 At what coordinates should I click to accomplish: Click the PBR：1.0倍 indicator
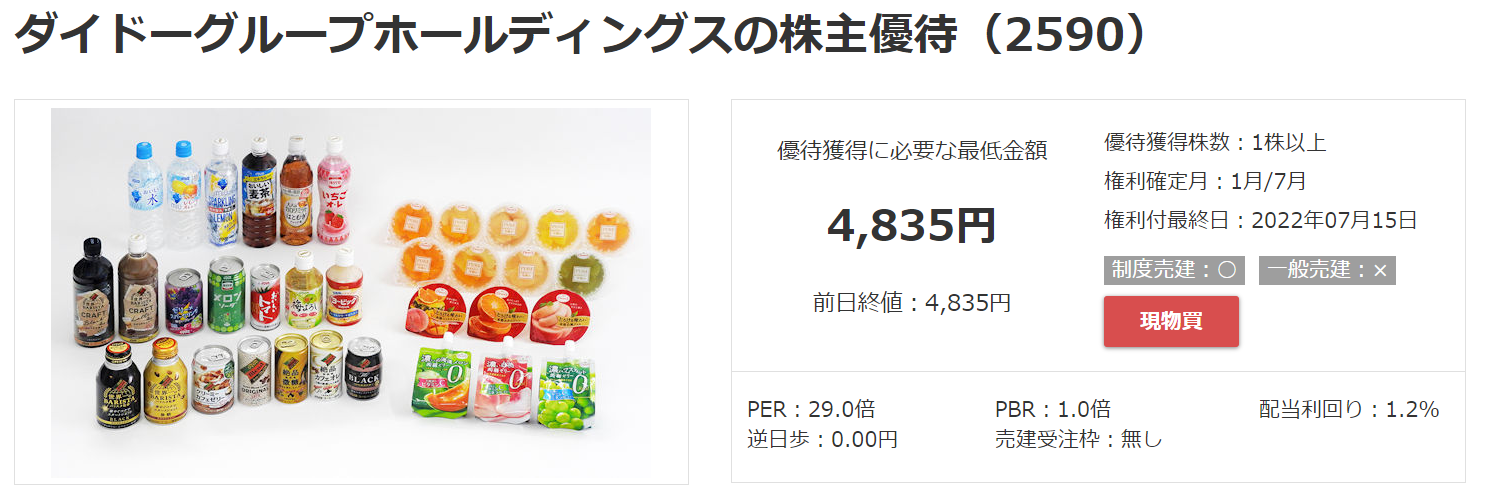point(1053,409)
